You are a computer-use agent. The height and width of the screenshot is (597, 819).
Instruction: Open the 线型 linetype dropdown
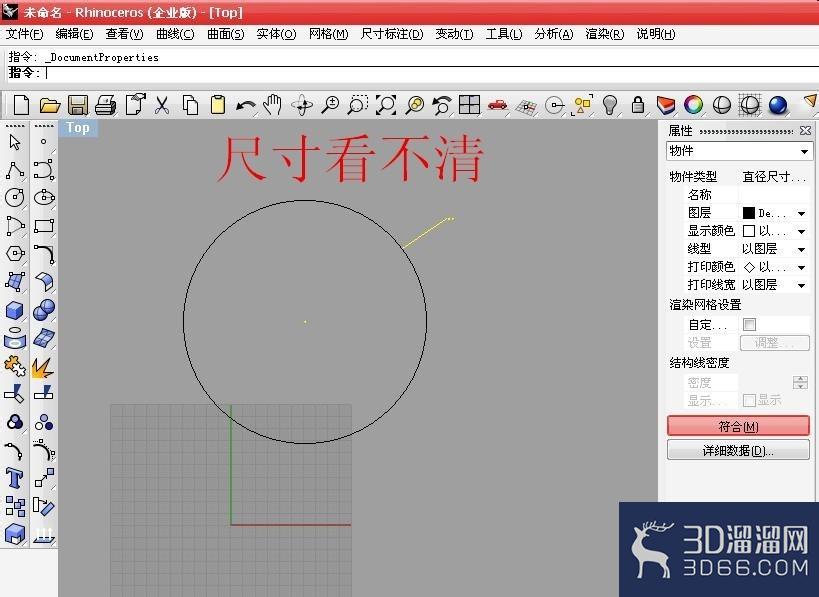click(x=801, y=249)
